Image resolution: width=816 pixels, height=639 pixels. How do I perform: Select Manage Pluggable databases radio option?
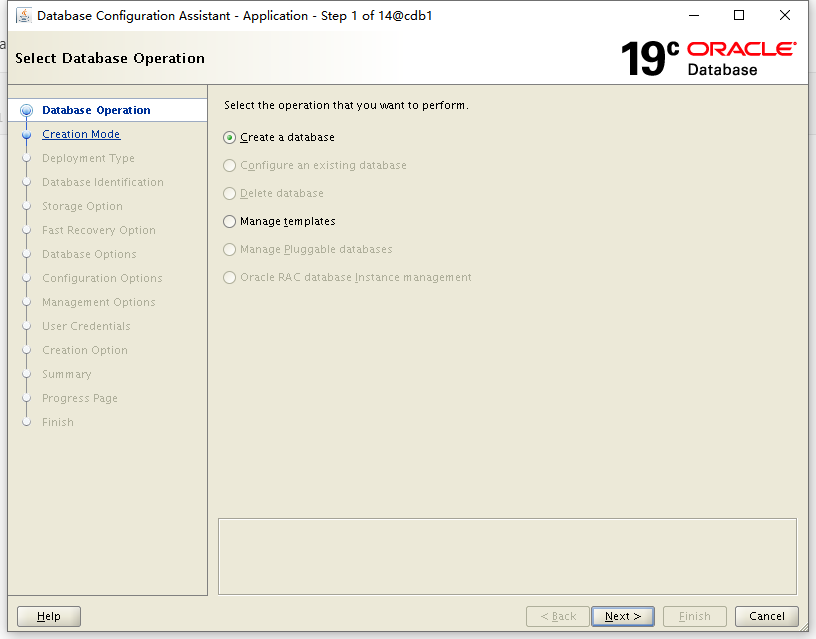[229, 250]
